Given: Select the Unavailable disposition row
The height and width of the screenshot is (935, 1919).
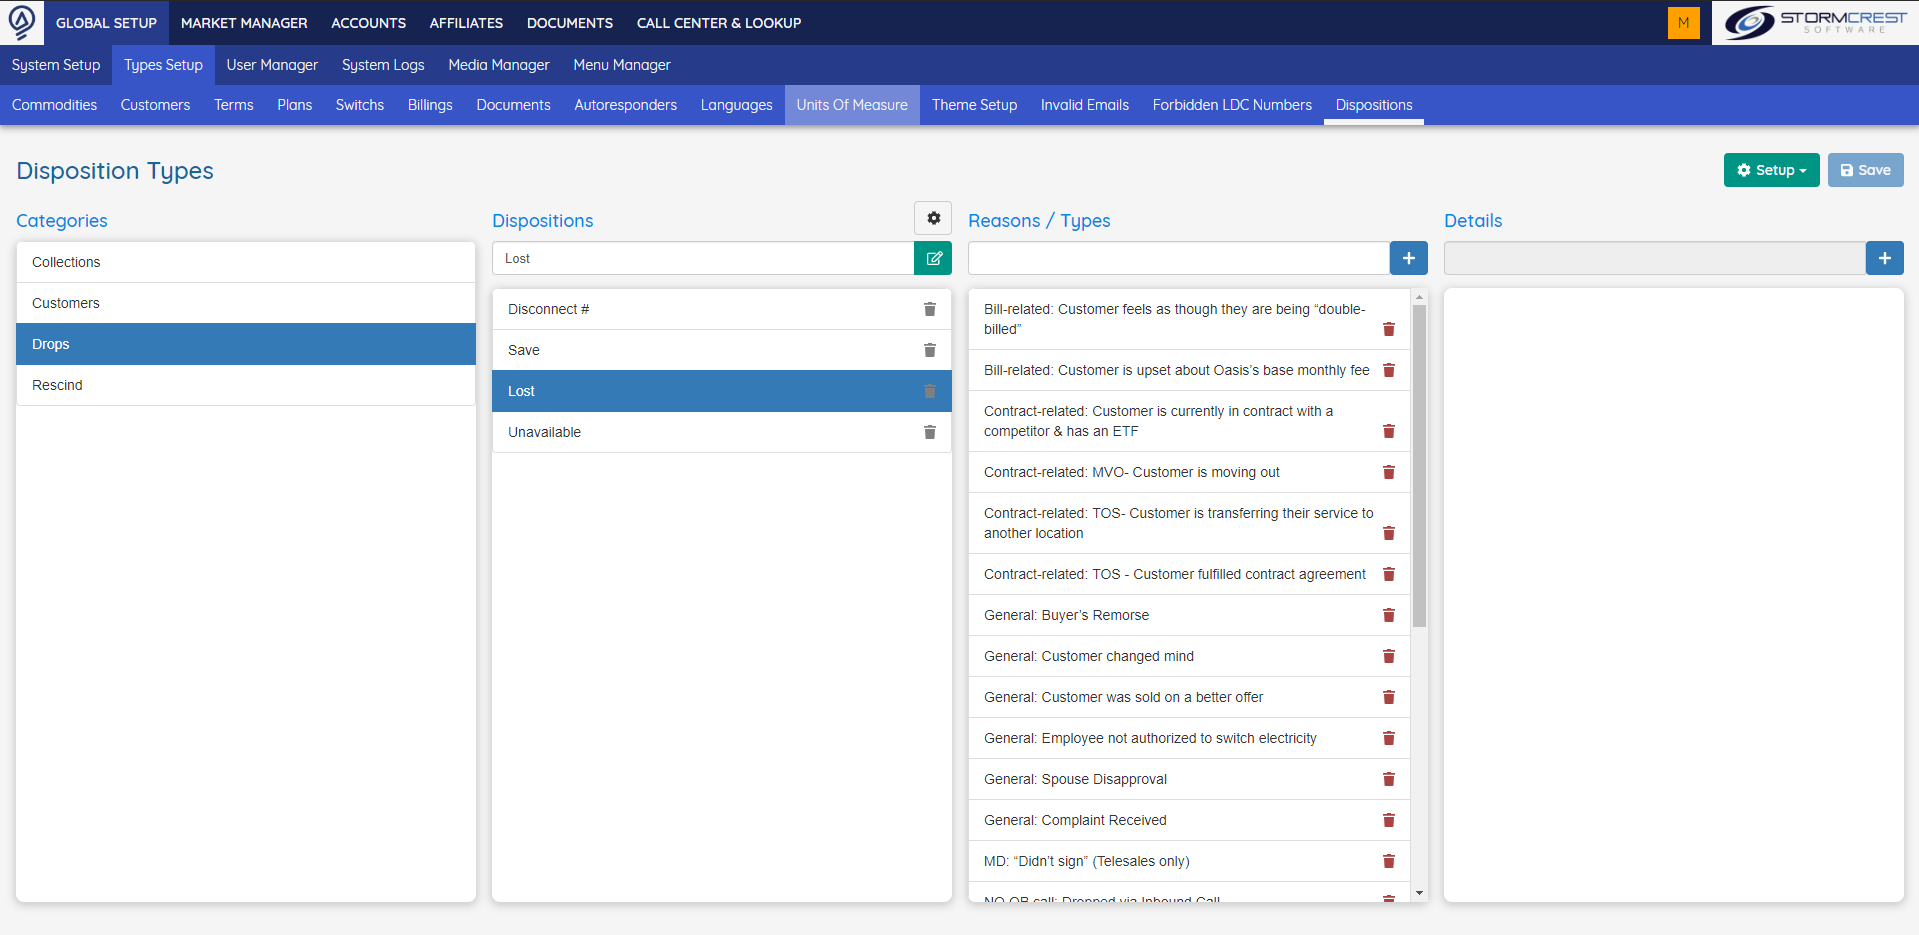Looking at the screenshot, I should (x=722, y=432).
